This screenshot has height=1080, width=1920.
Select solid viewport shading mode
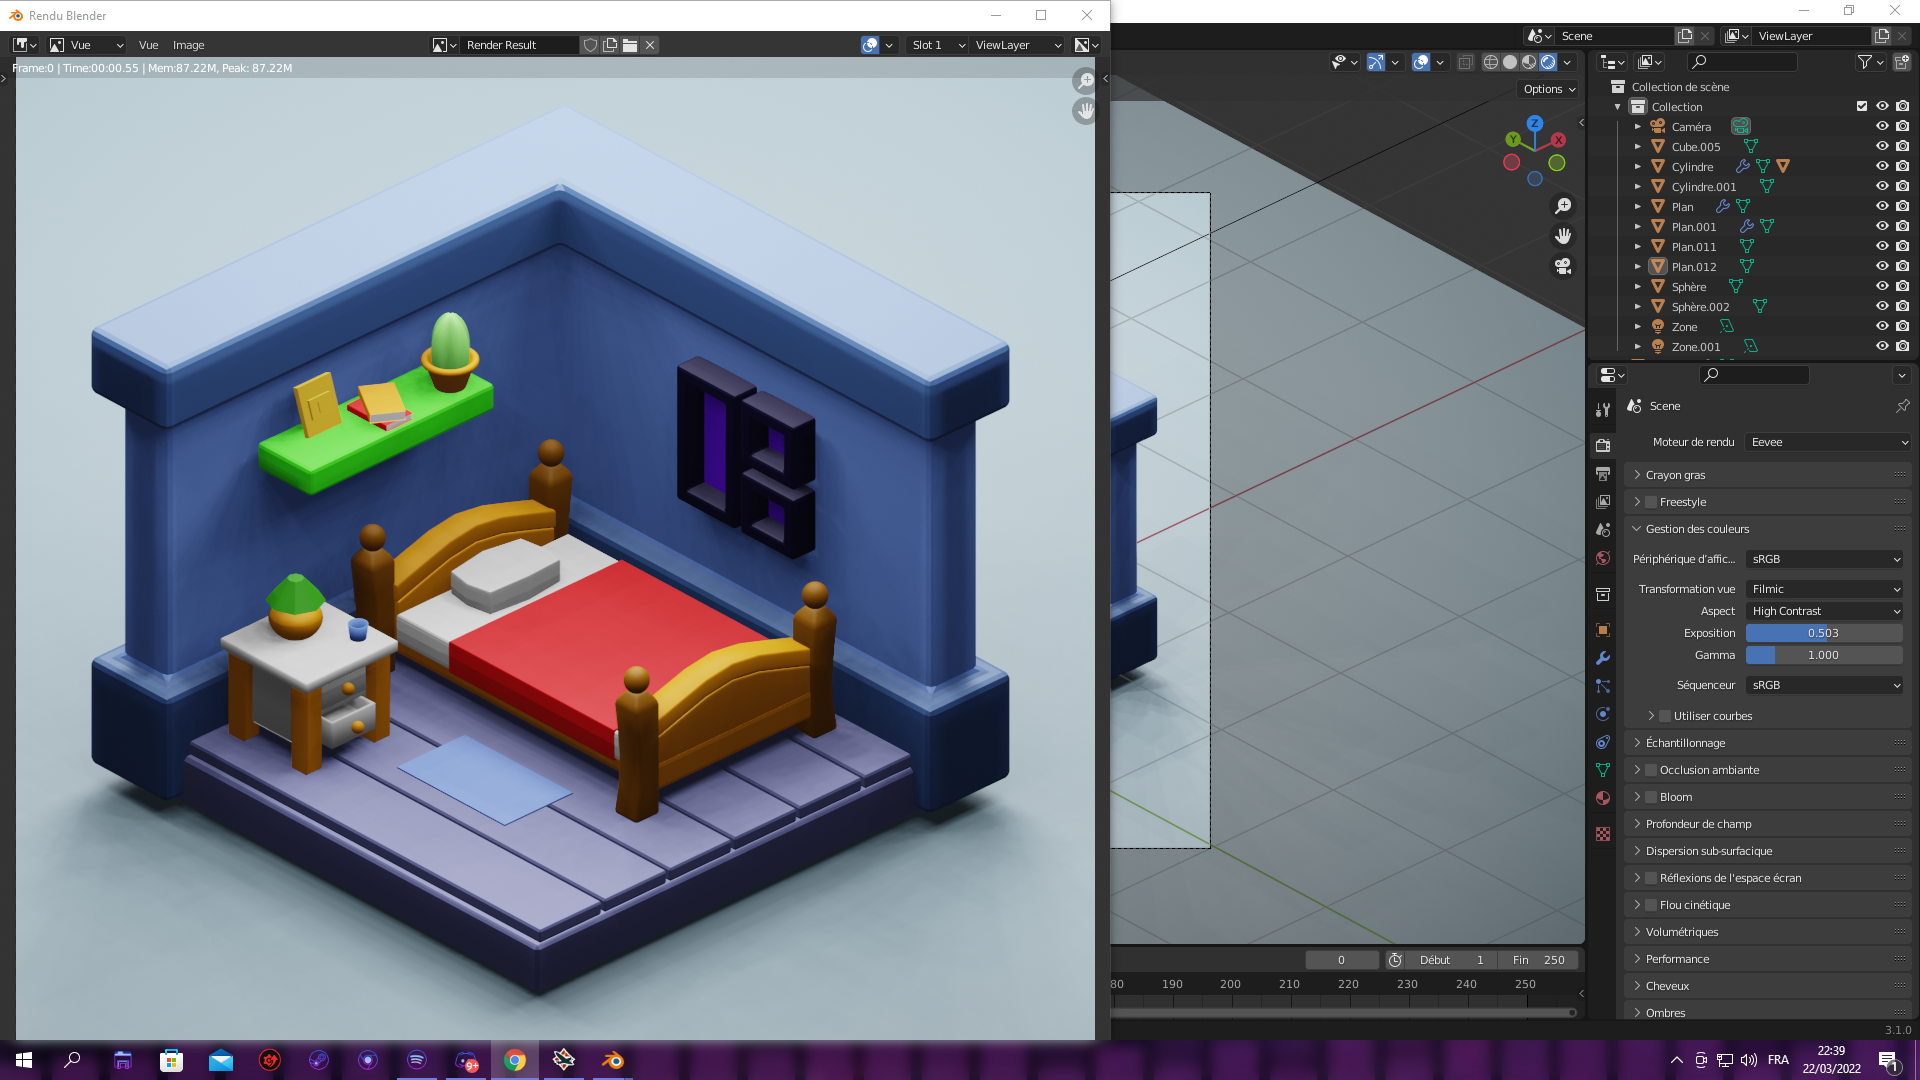1510,62
